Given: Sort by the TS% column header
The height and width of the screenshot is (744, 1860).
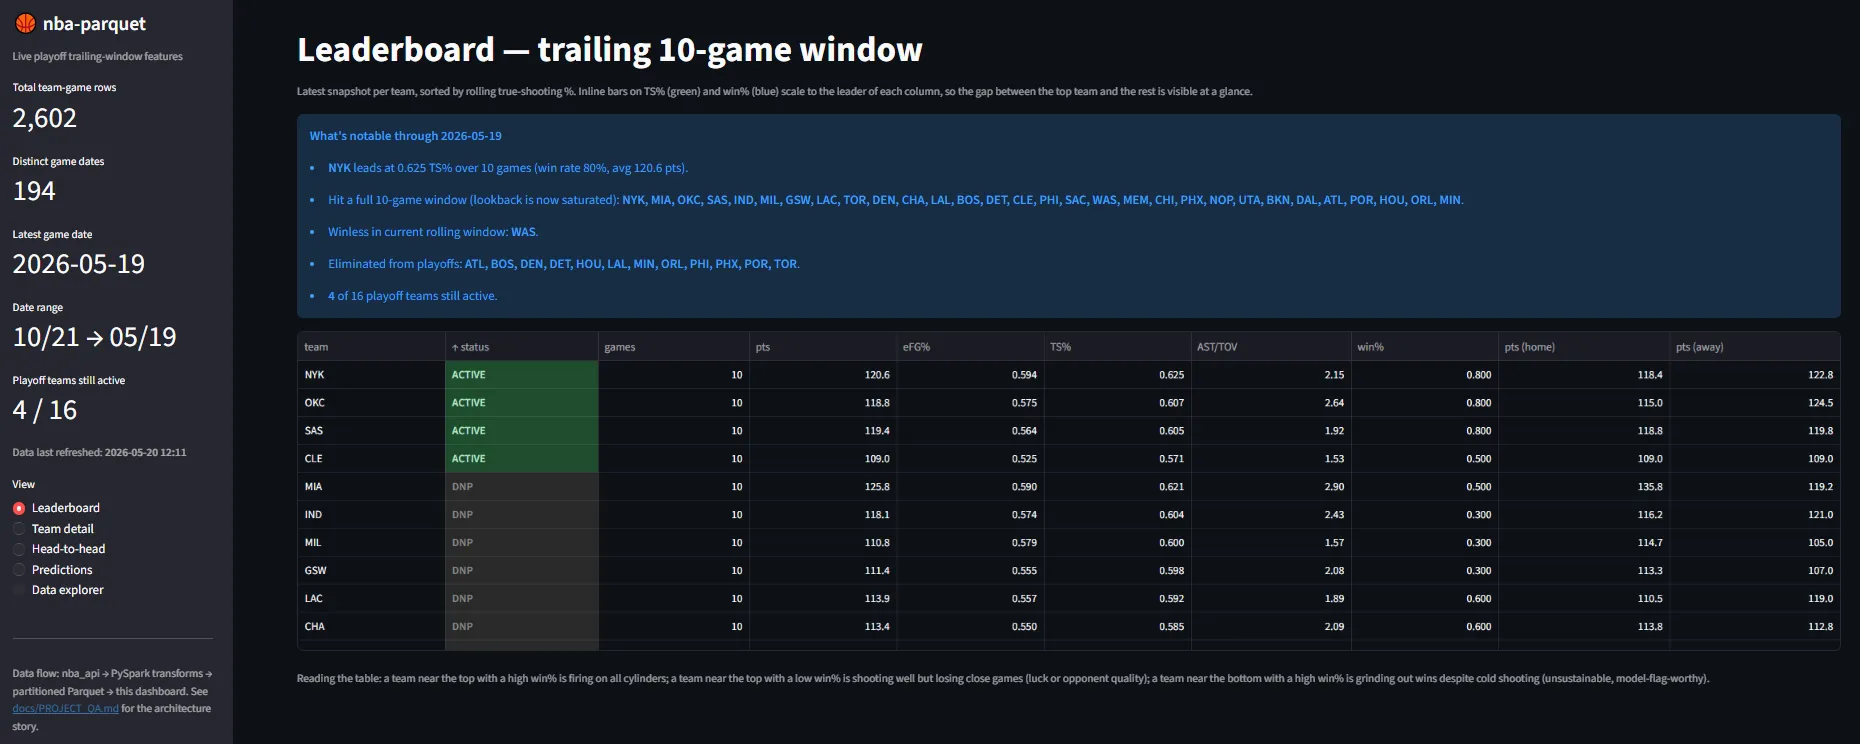Looking at the screenshot, I should click(x=1116, y=347).
